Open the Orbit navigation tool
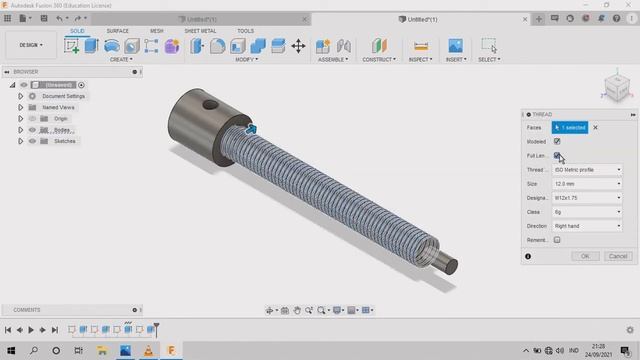This screenshot has width=640, height=360. [269, 311]
